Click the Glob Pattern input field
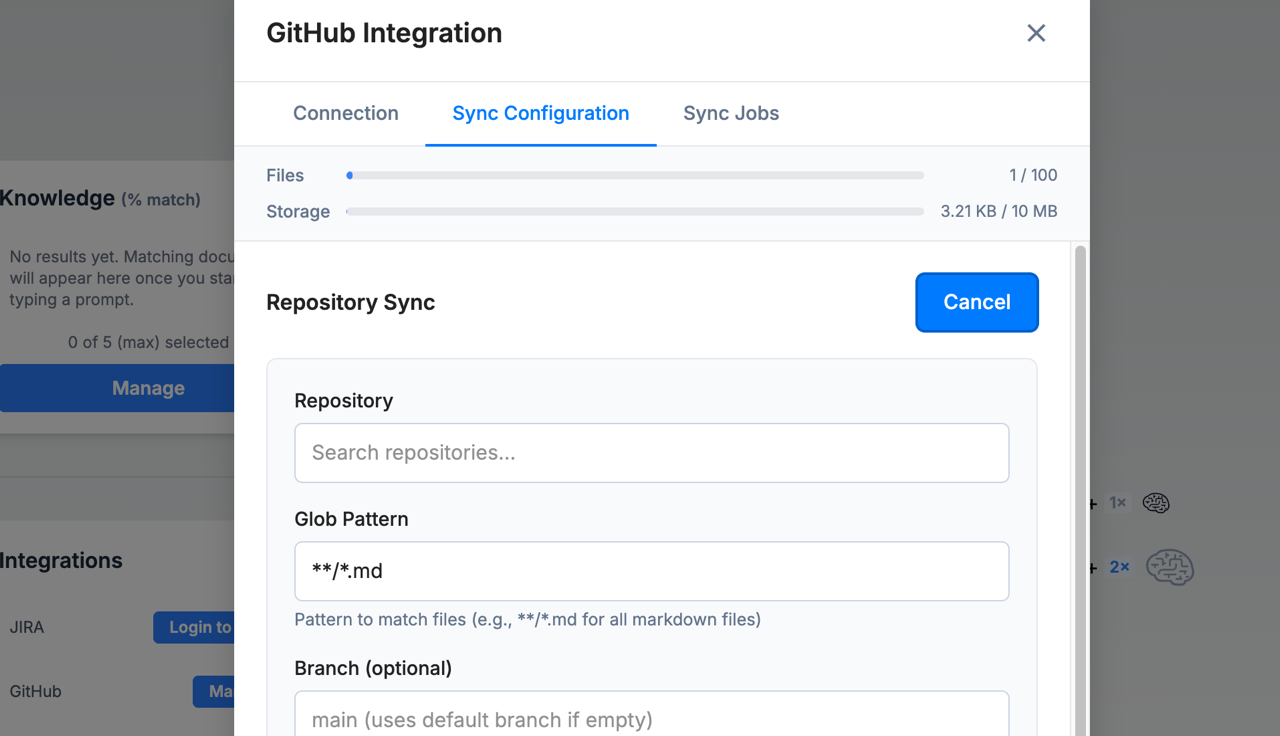 pyautogui.click(x=651, y=571)
